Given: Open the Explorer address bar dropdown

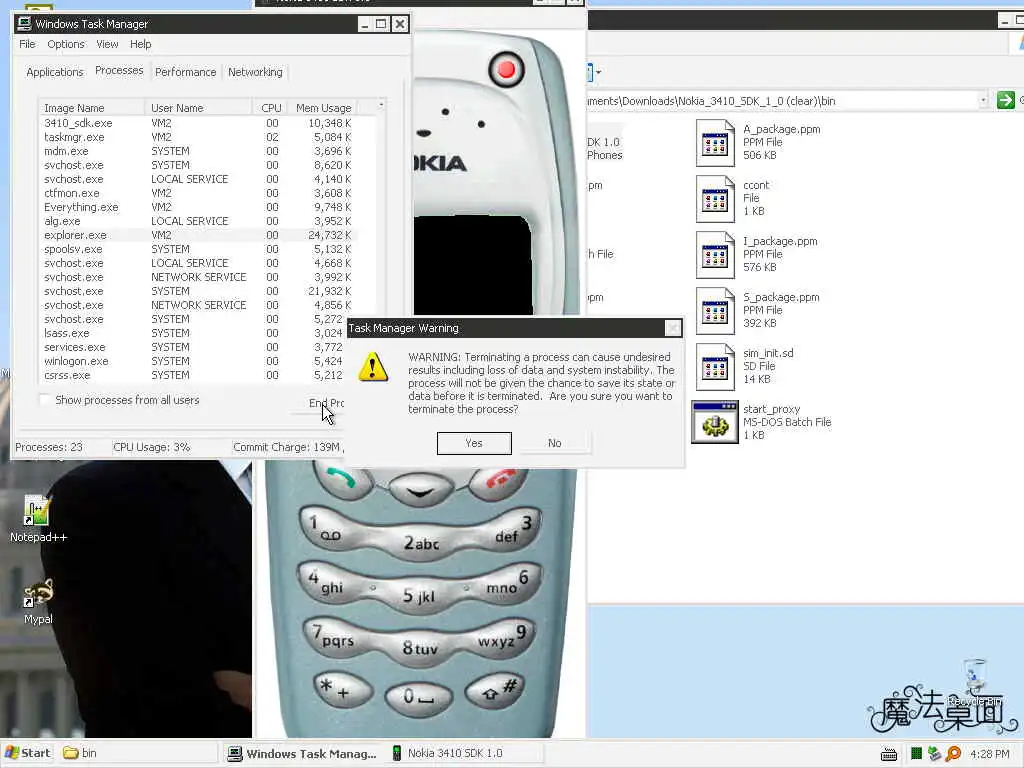Looking at the screenshot, I should (x=983, y=101).
